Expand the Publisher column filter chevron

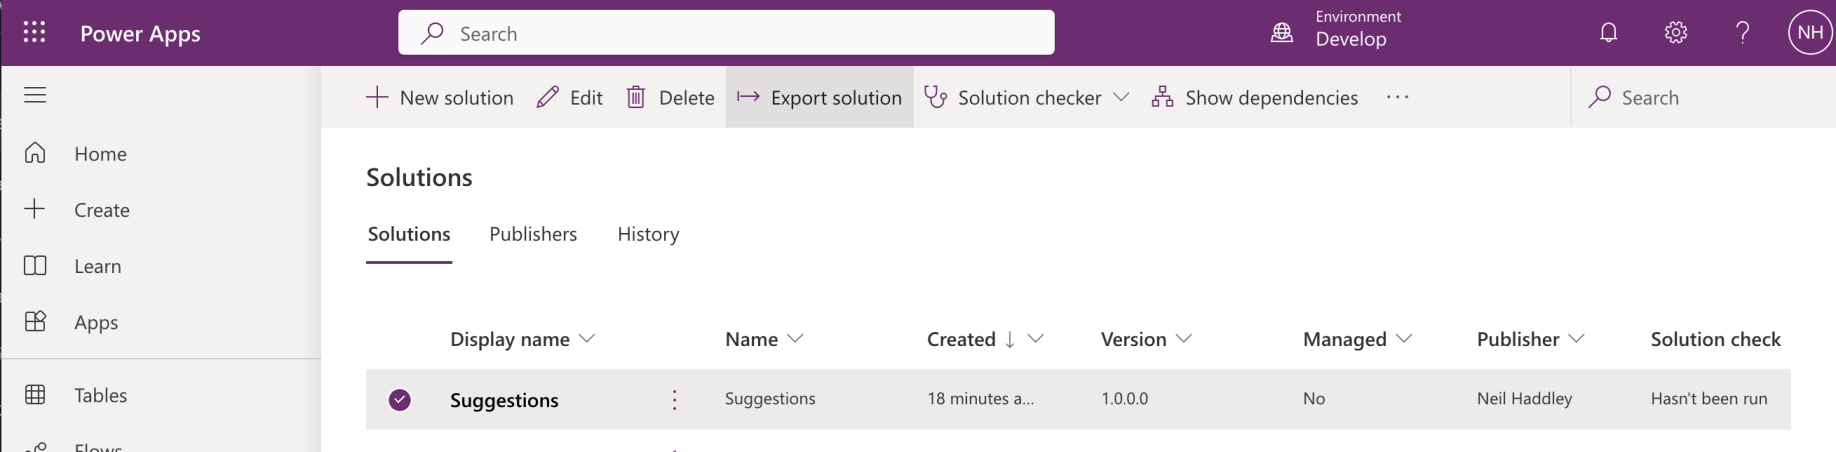(1577, 339)
